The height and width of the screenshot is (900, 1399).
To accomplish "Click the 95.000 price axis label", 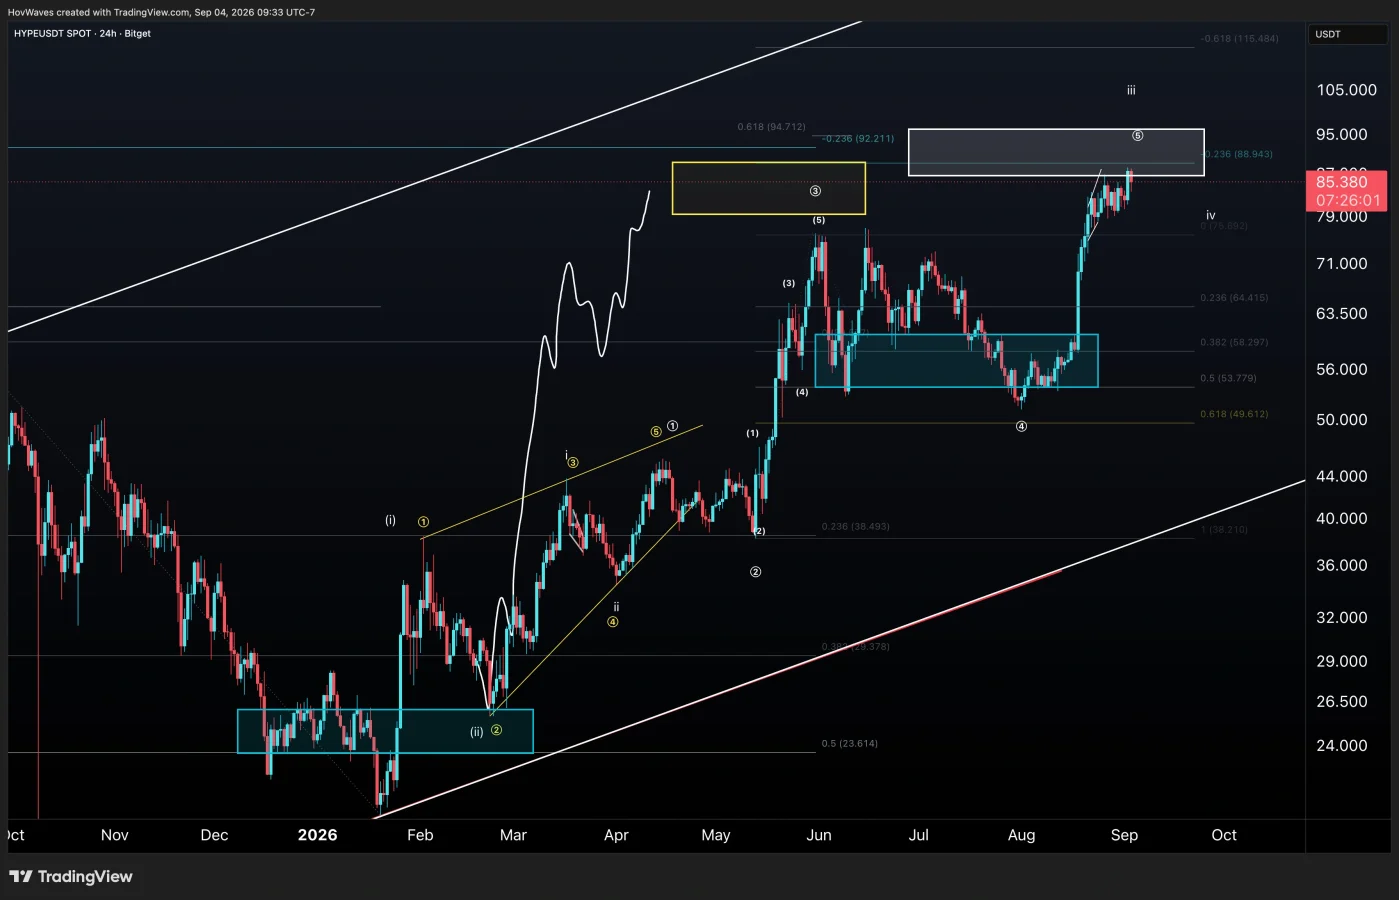I will tap(1341, 134).
